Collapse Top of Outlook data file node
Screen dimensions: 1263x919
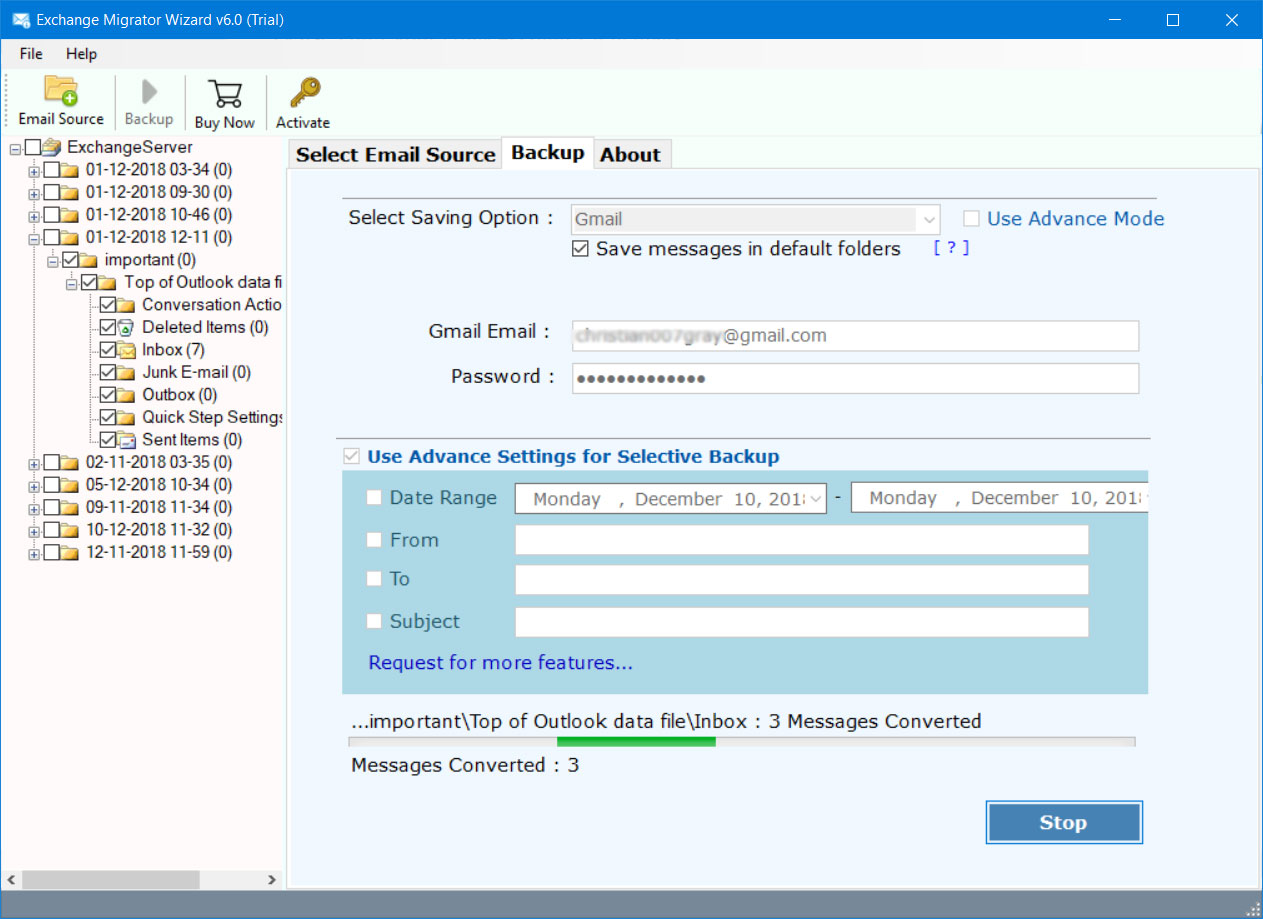tap(72, 283)
